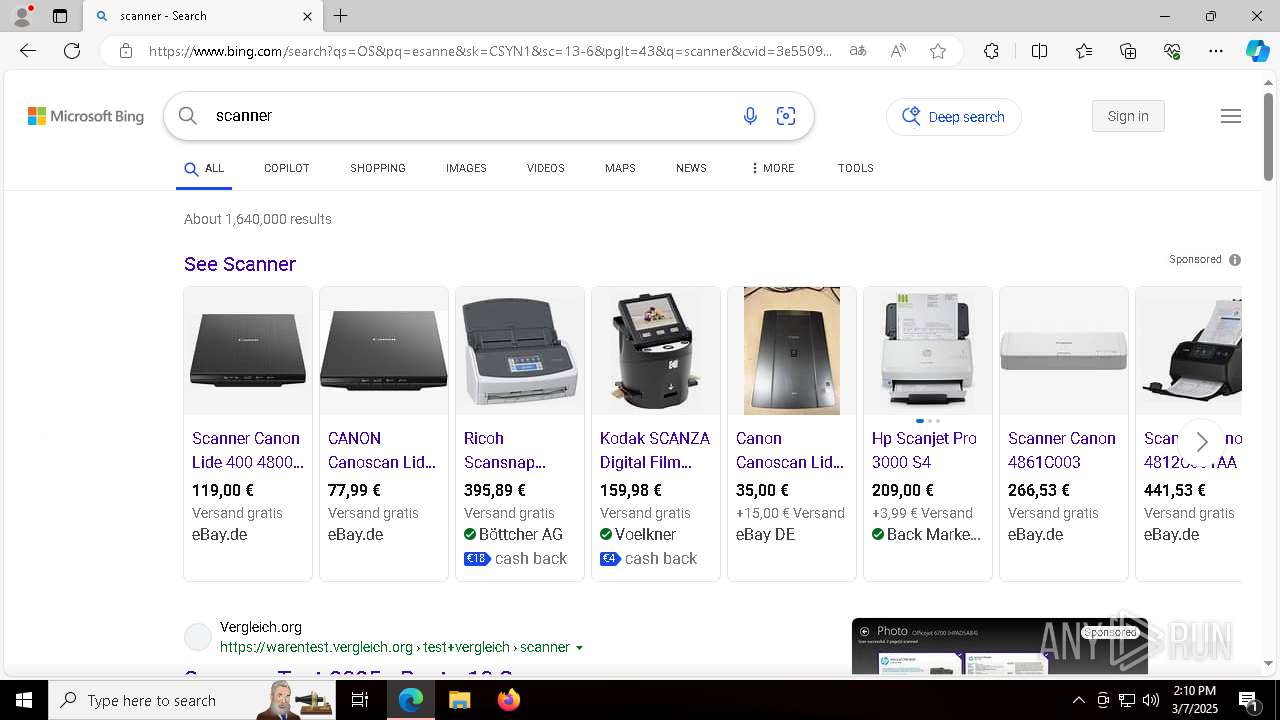Open Scanner Canon Lide 400 listing
The image size is (1280, 720).
pyautogui.click(x=248, y=450)
